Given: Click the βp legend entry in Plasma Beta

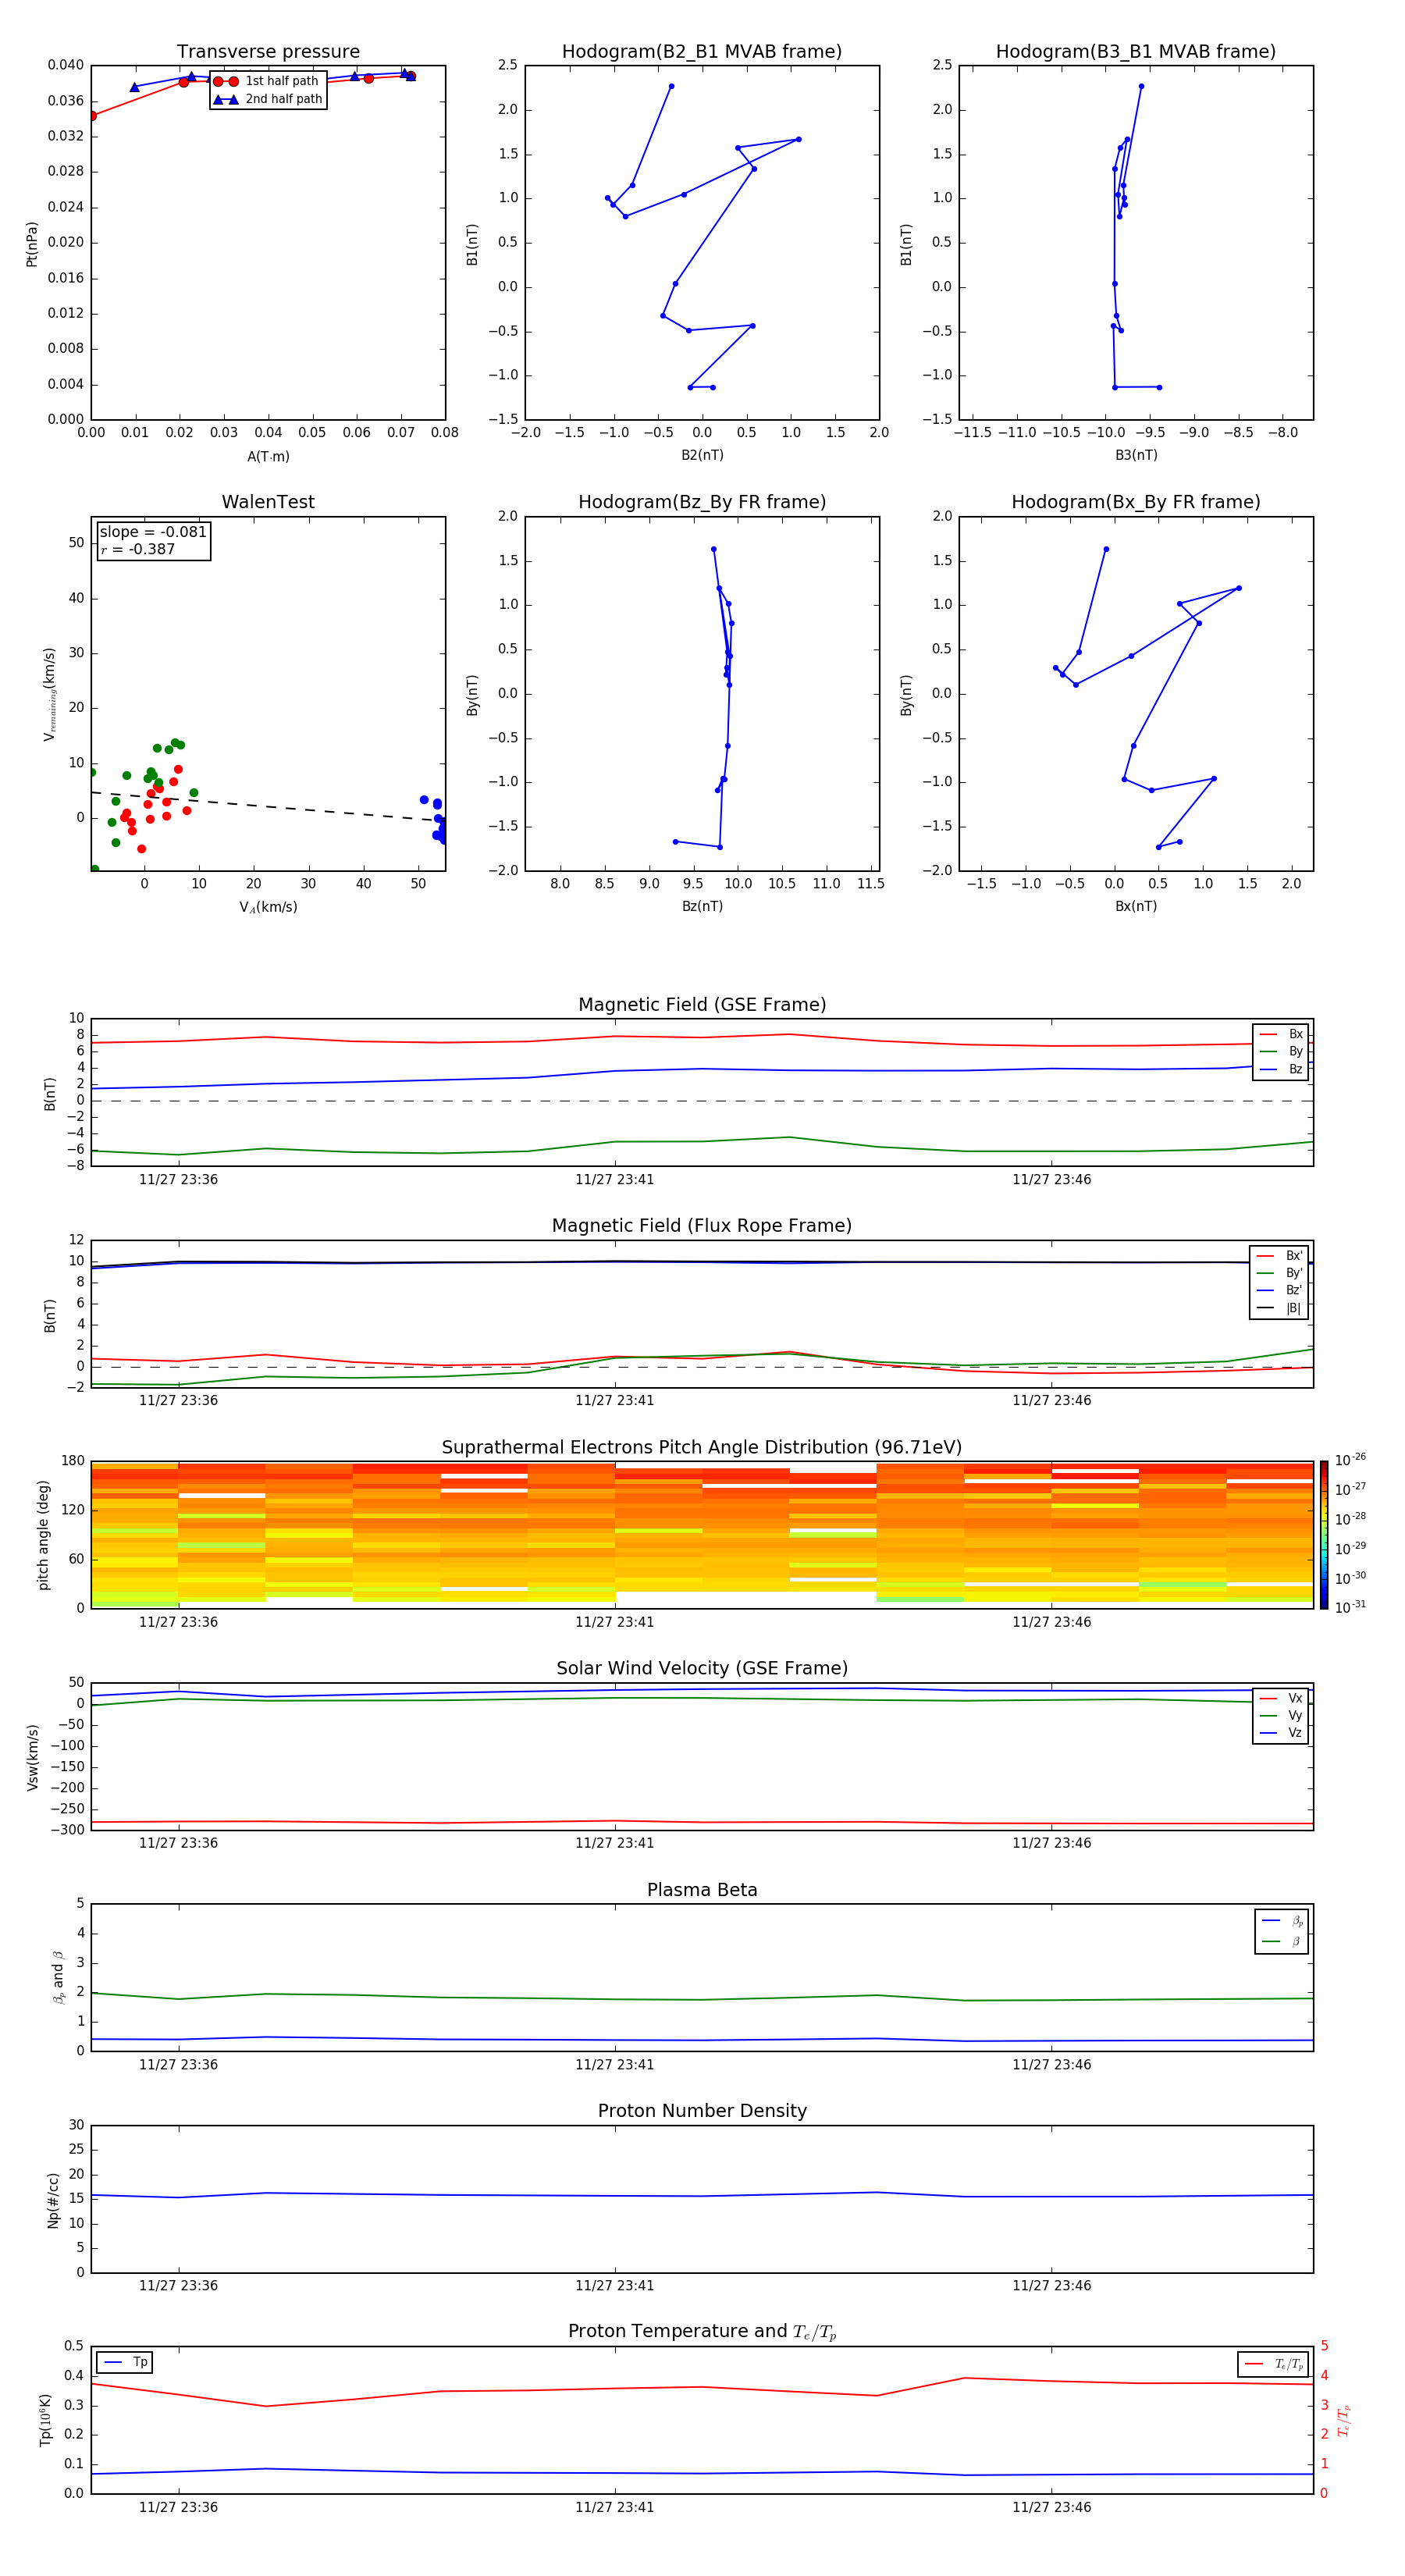Looking at the screenshot, I should coord(1282,1921).
